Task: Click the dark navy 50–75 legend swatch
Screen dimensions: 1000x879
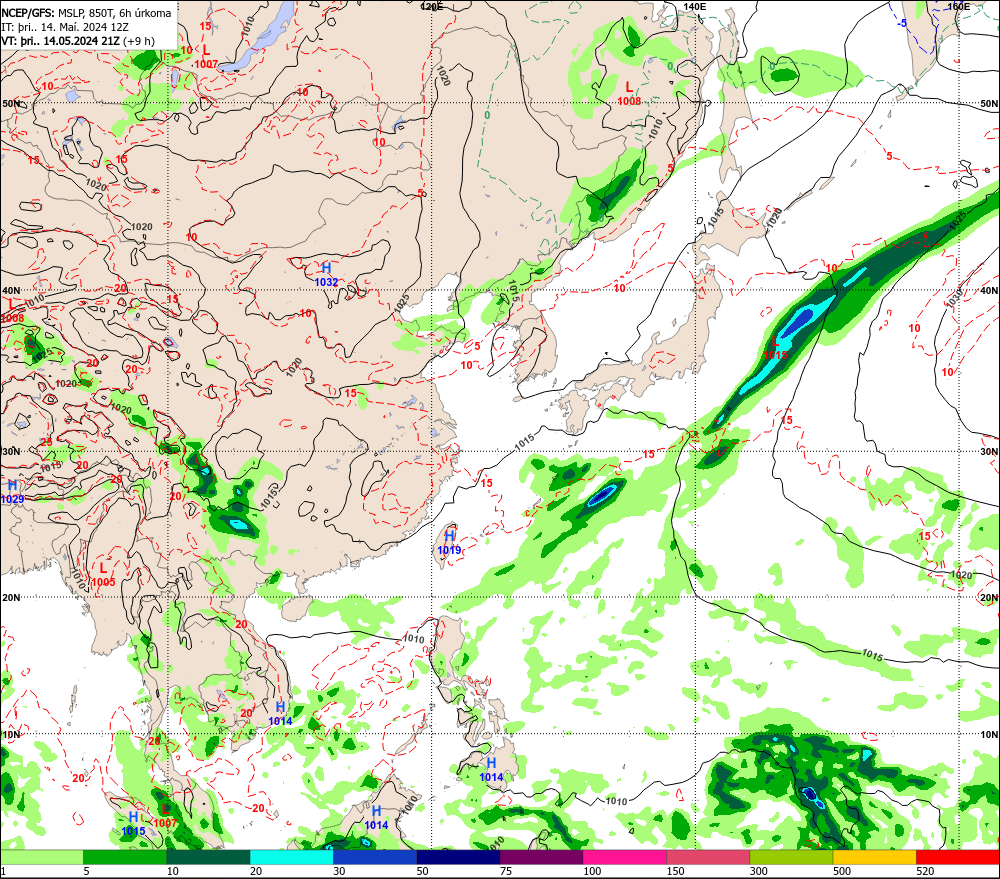Action: coord(458,857)
